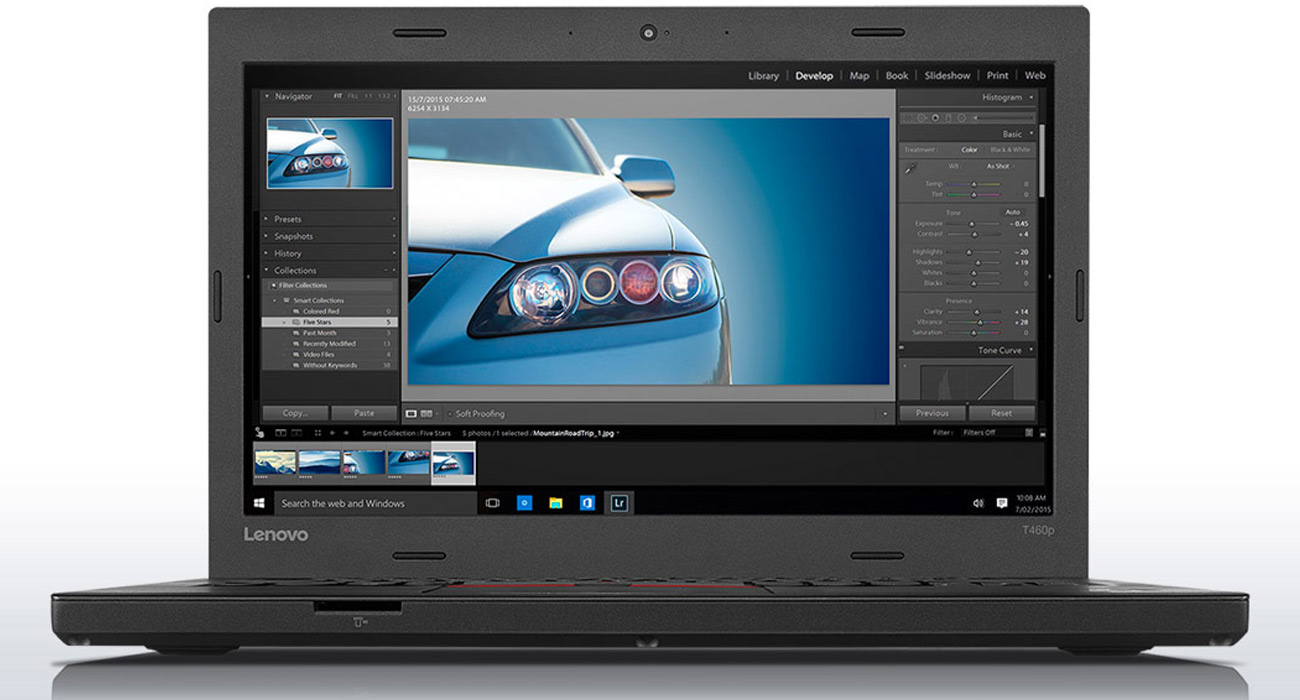Click the Search the web and Windows box
Screen dimensions: 1300x700
375,503
